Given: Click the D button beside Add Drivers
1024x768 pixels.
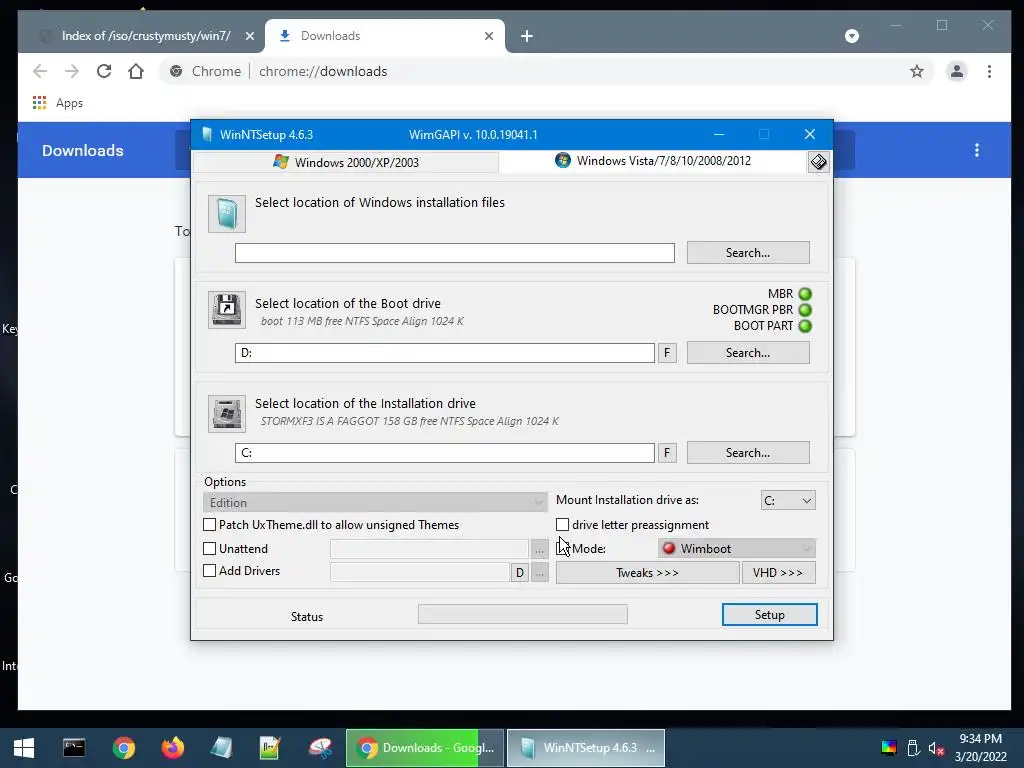Looking at the screenshot, I should pyautogui.click(x=519, y=573).
